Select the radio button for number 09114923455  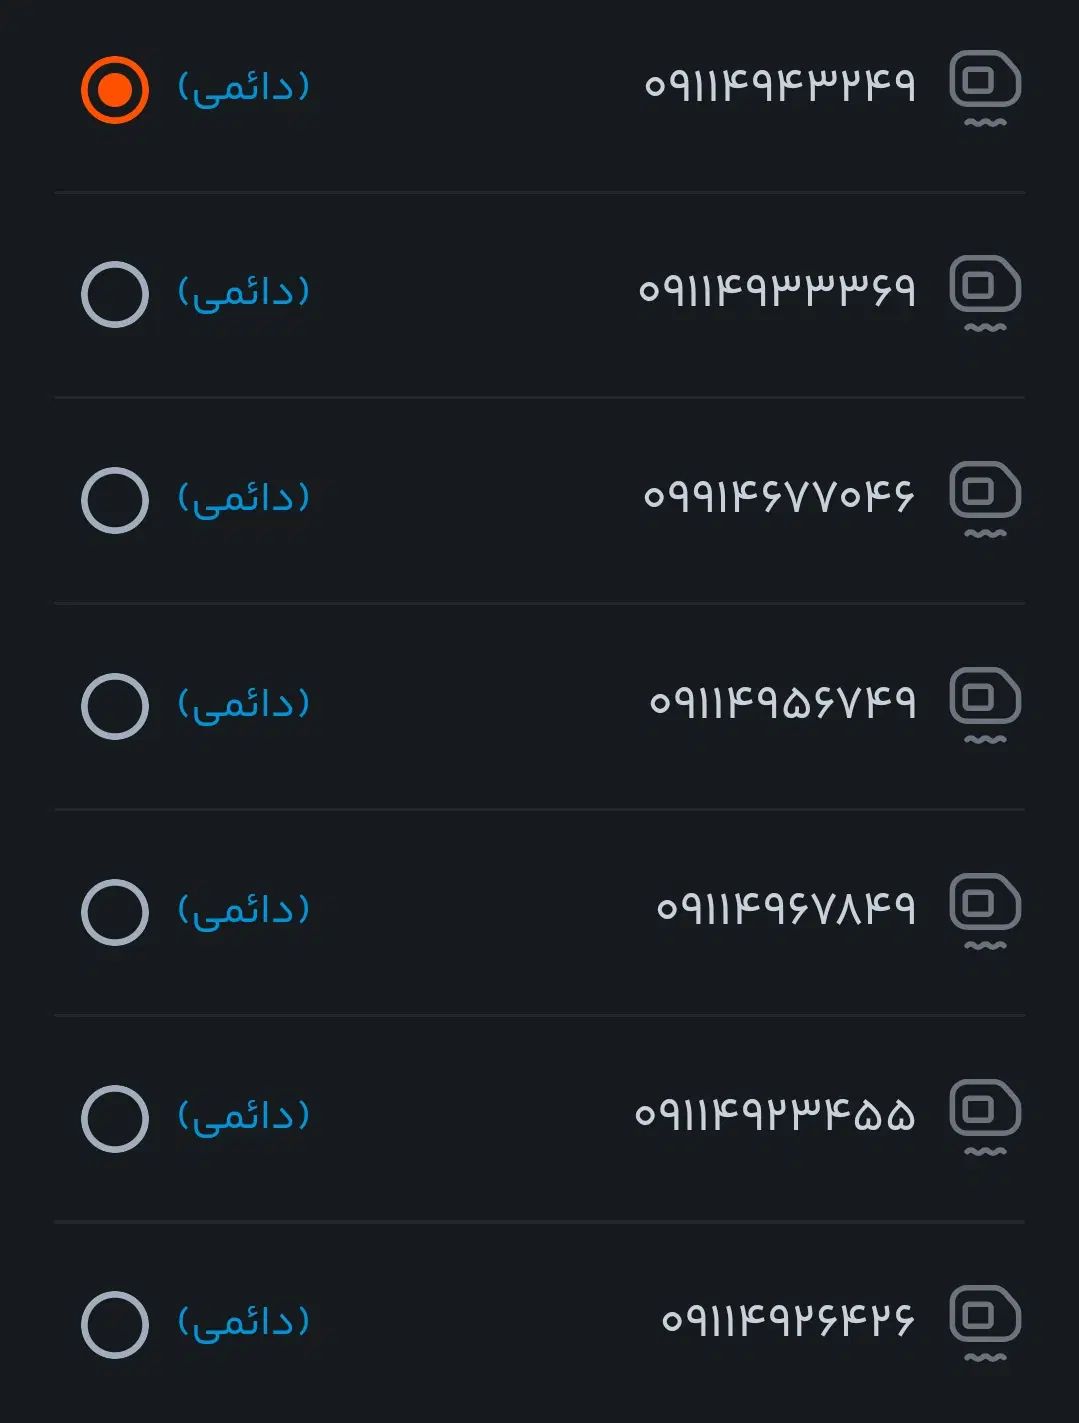click(x=115, y=1119)
